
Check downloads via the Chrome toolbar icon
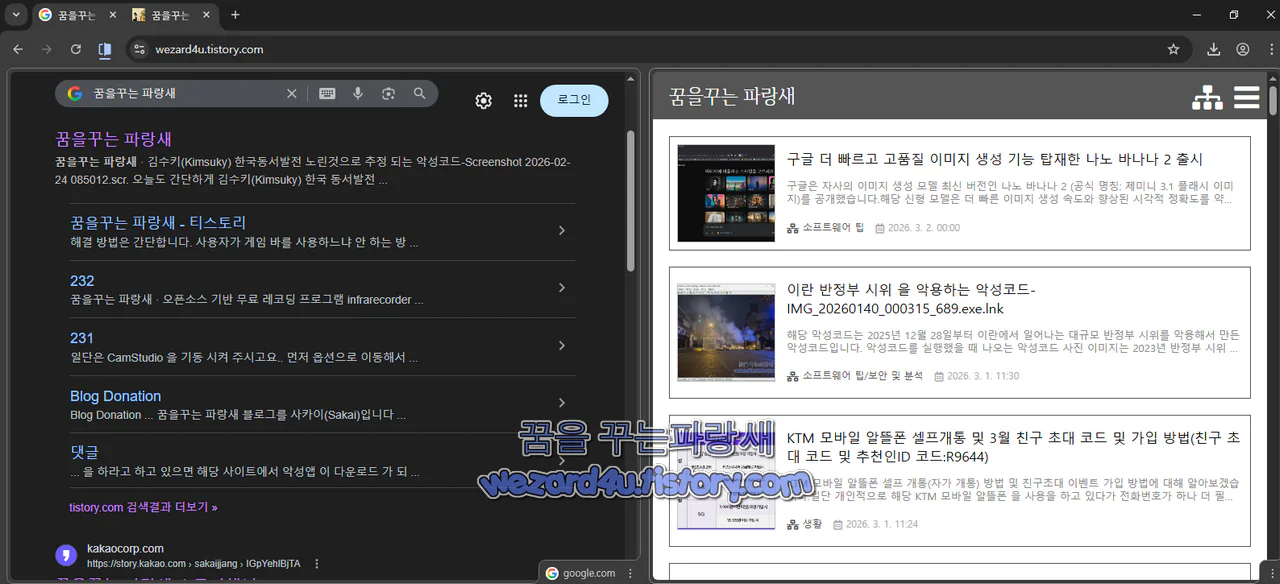tap(1213, 48)
